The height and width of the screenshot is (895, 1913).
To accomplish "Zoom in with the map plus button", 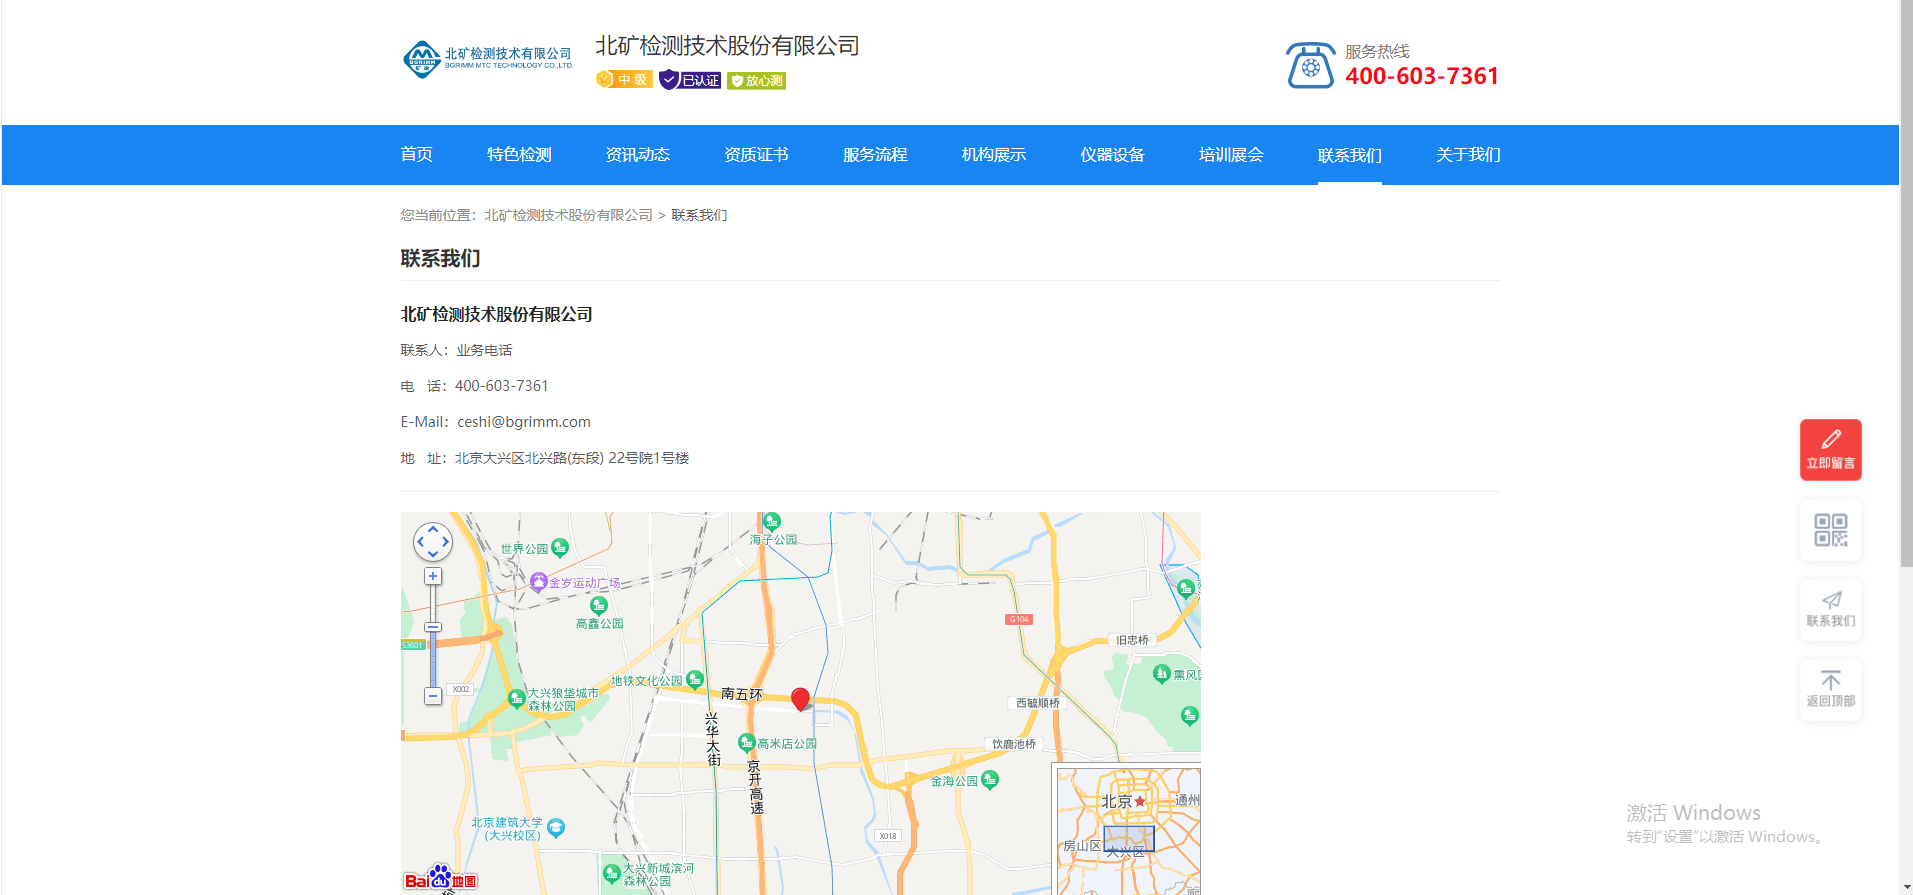I will [x=433, y=576].
